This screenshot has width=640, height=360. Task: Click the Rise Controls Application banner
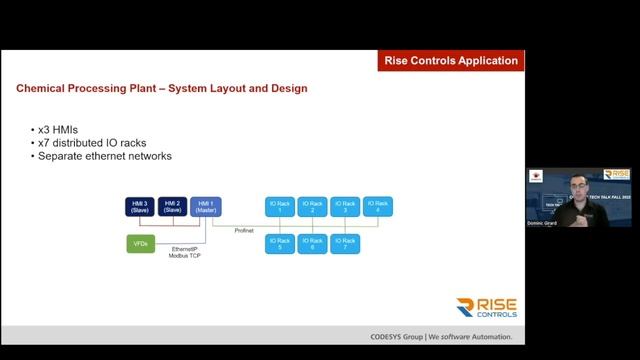coord(451,60)
